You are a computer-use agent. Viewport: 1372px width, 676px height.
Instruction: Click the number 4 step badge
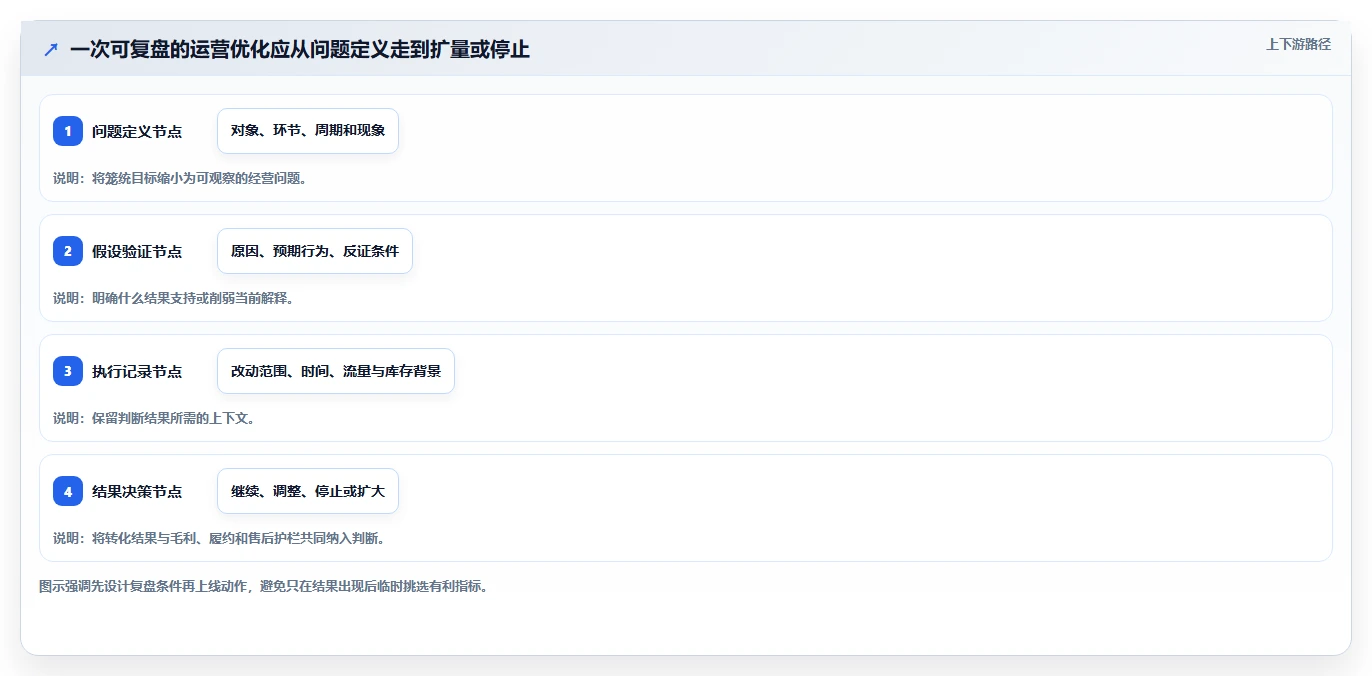click(x=68, y=491)
